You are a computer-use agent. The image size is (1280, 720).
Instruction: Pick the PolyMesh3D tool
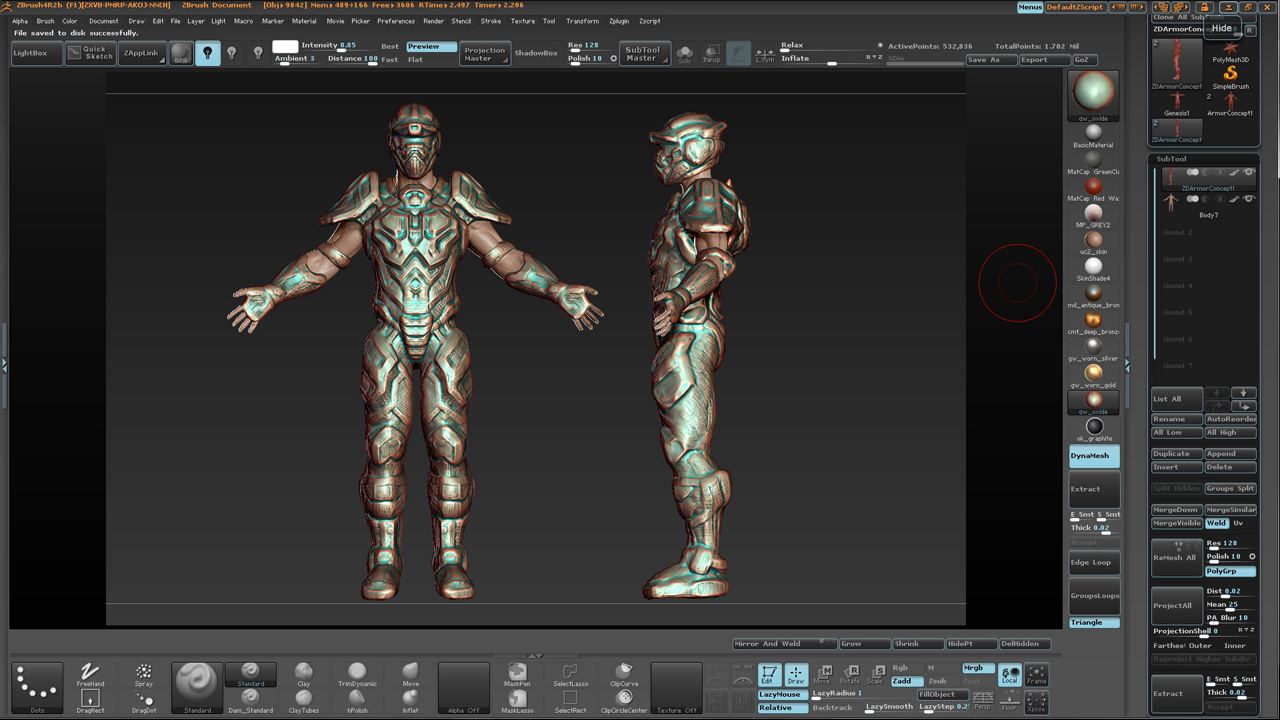1230,51
